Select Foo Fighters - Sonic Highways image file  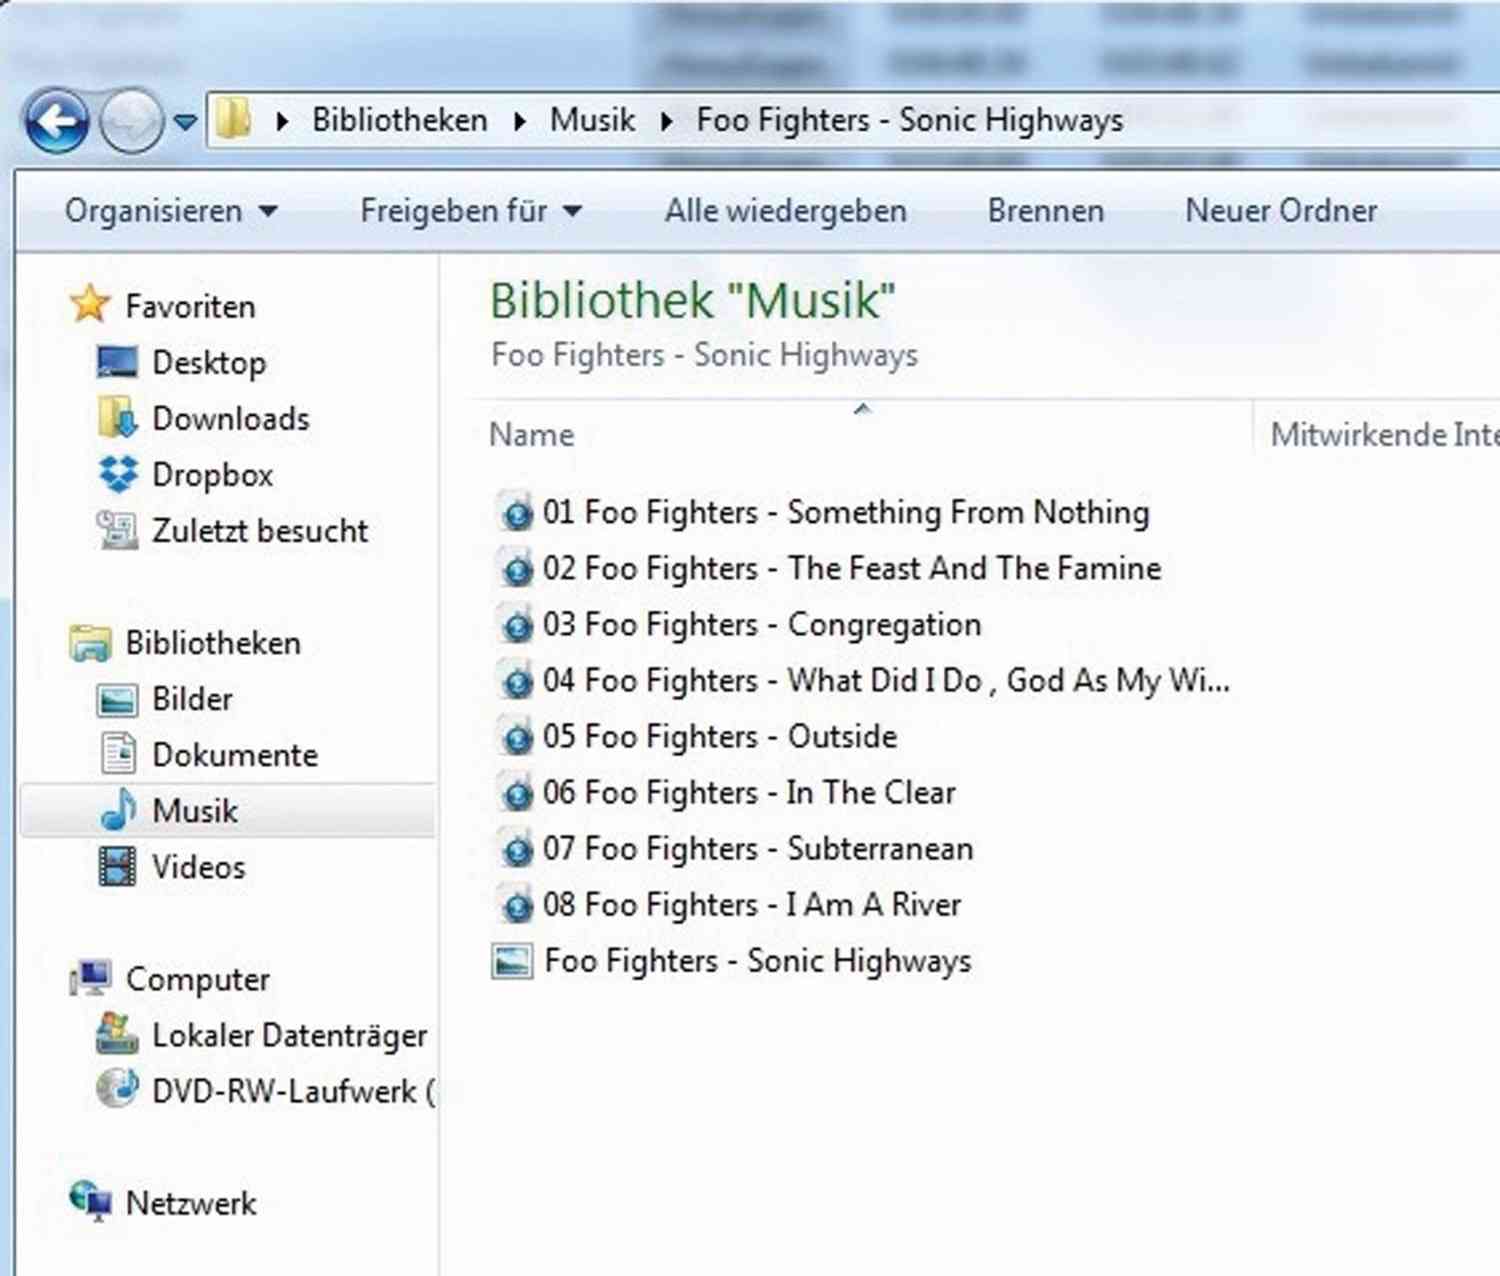pyautogui.click(x=758, y=961)
